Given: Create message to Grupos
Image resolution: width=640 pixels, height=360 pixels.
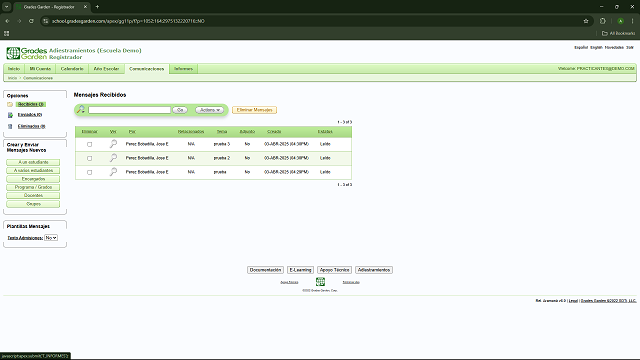Looking at the screenshot, I should coord(33,204).
